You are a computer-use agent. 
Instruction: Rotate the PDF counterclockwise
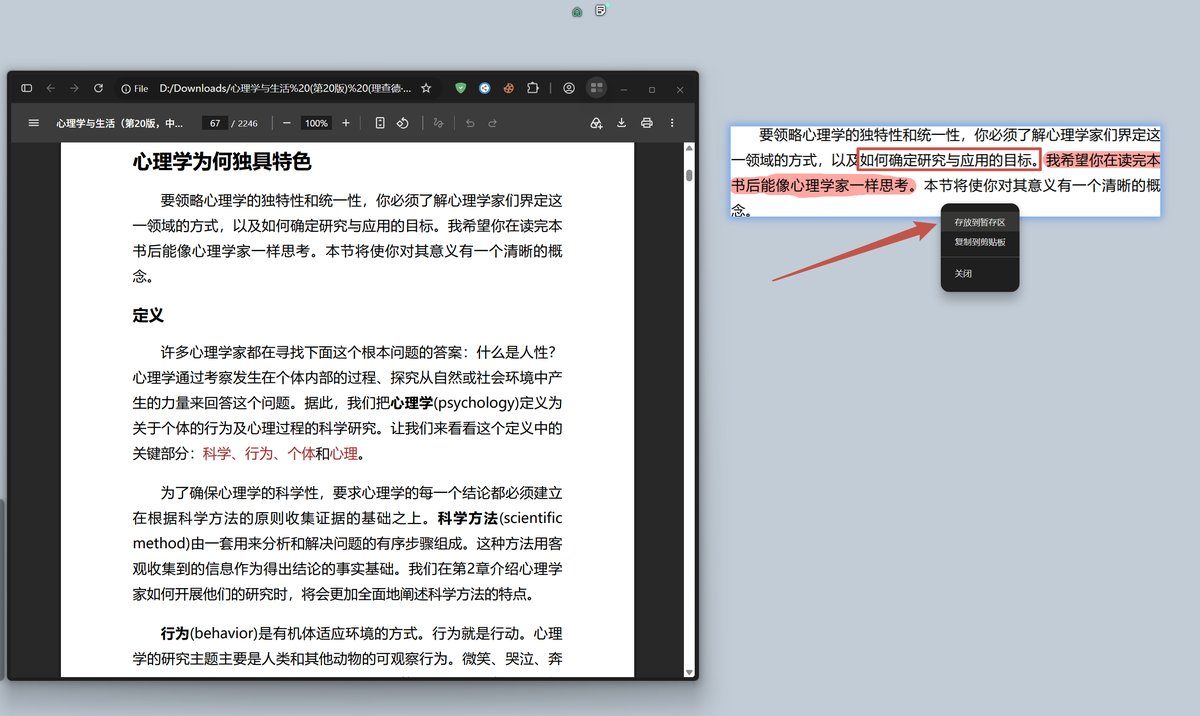(x=402, y=123)
